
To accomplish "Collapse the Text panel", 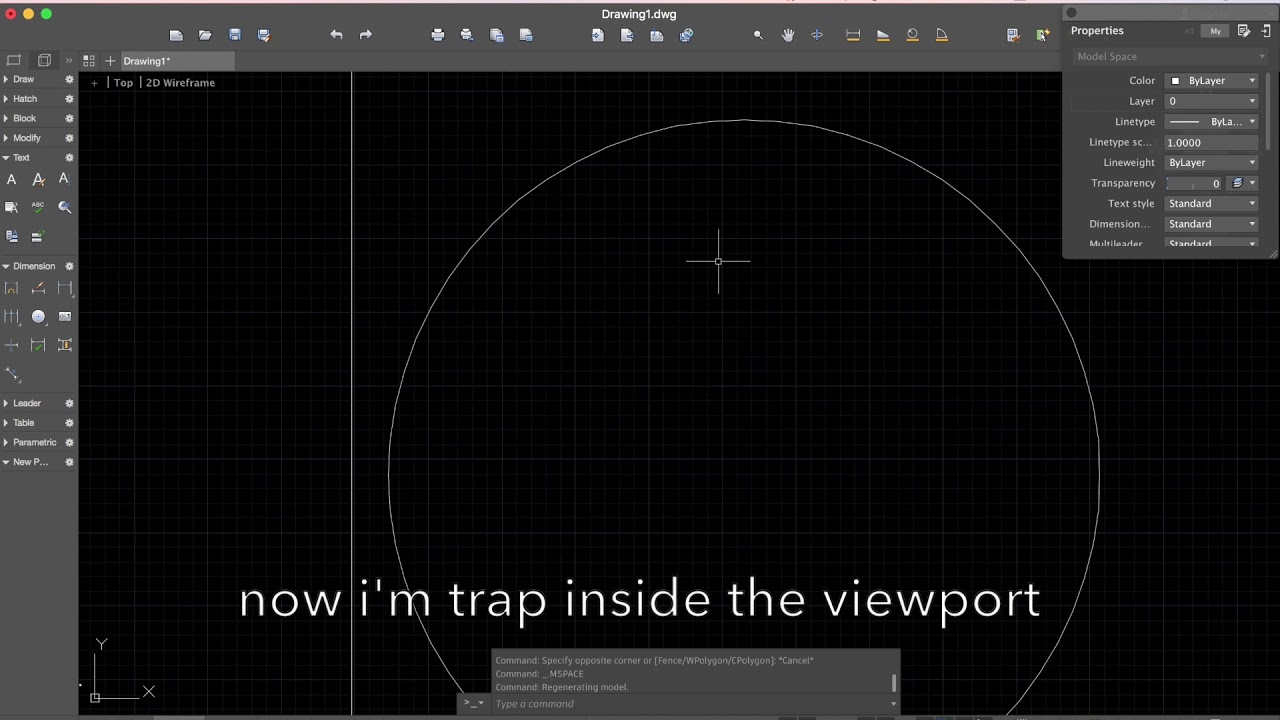I will [6, 158].
